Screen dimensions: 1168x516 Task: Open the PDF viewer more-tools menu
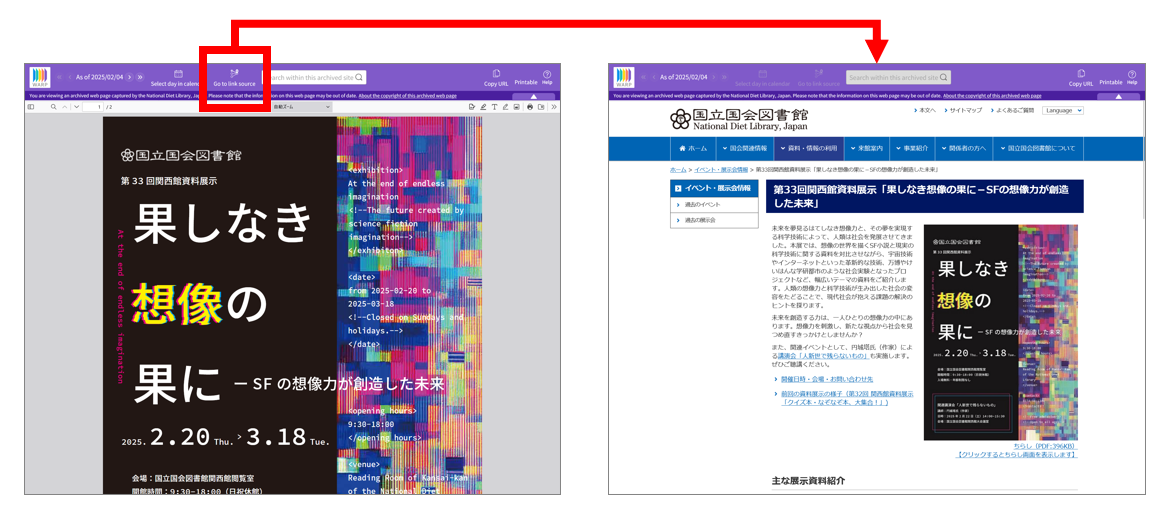[x=554, y=107]
